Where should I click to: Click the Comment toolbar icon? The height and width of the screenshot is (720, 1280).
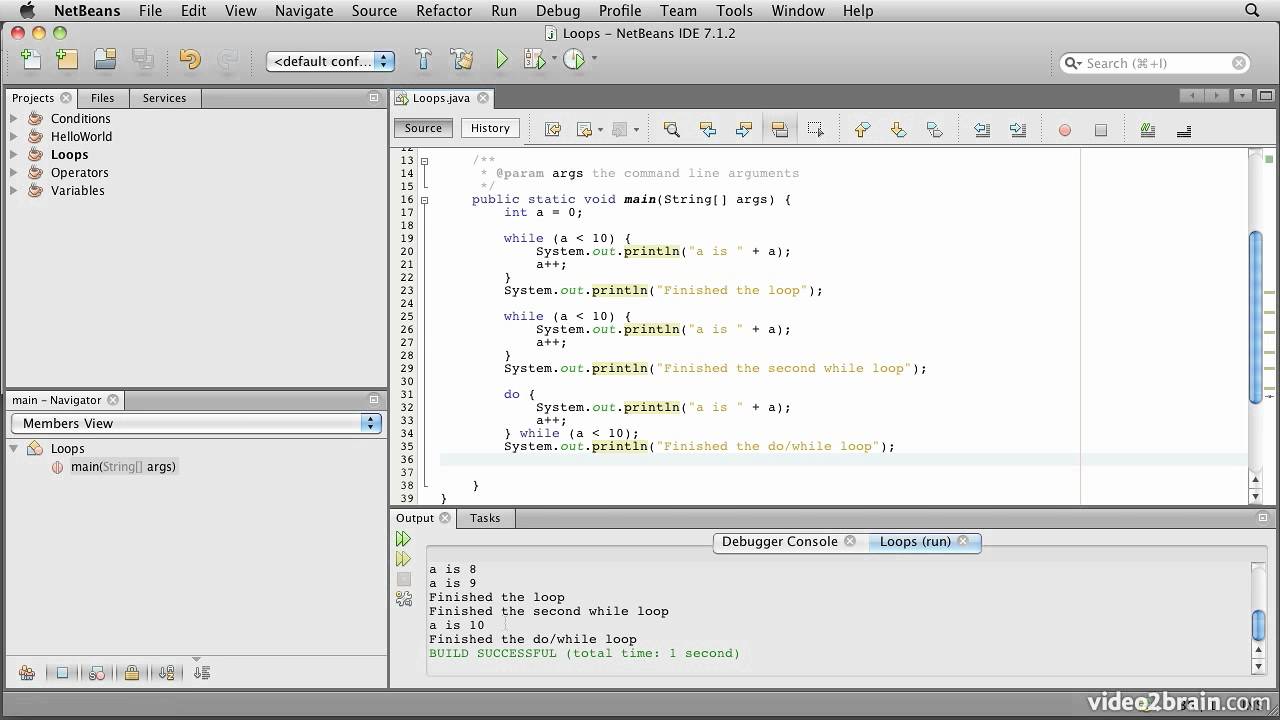[1147, 129]
